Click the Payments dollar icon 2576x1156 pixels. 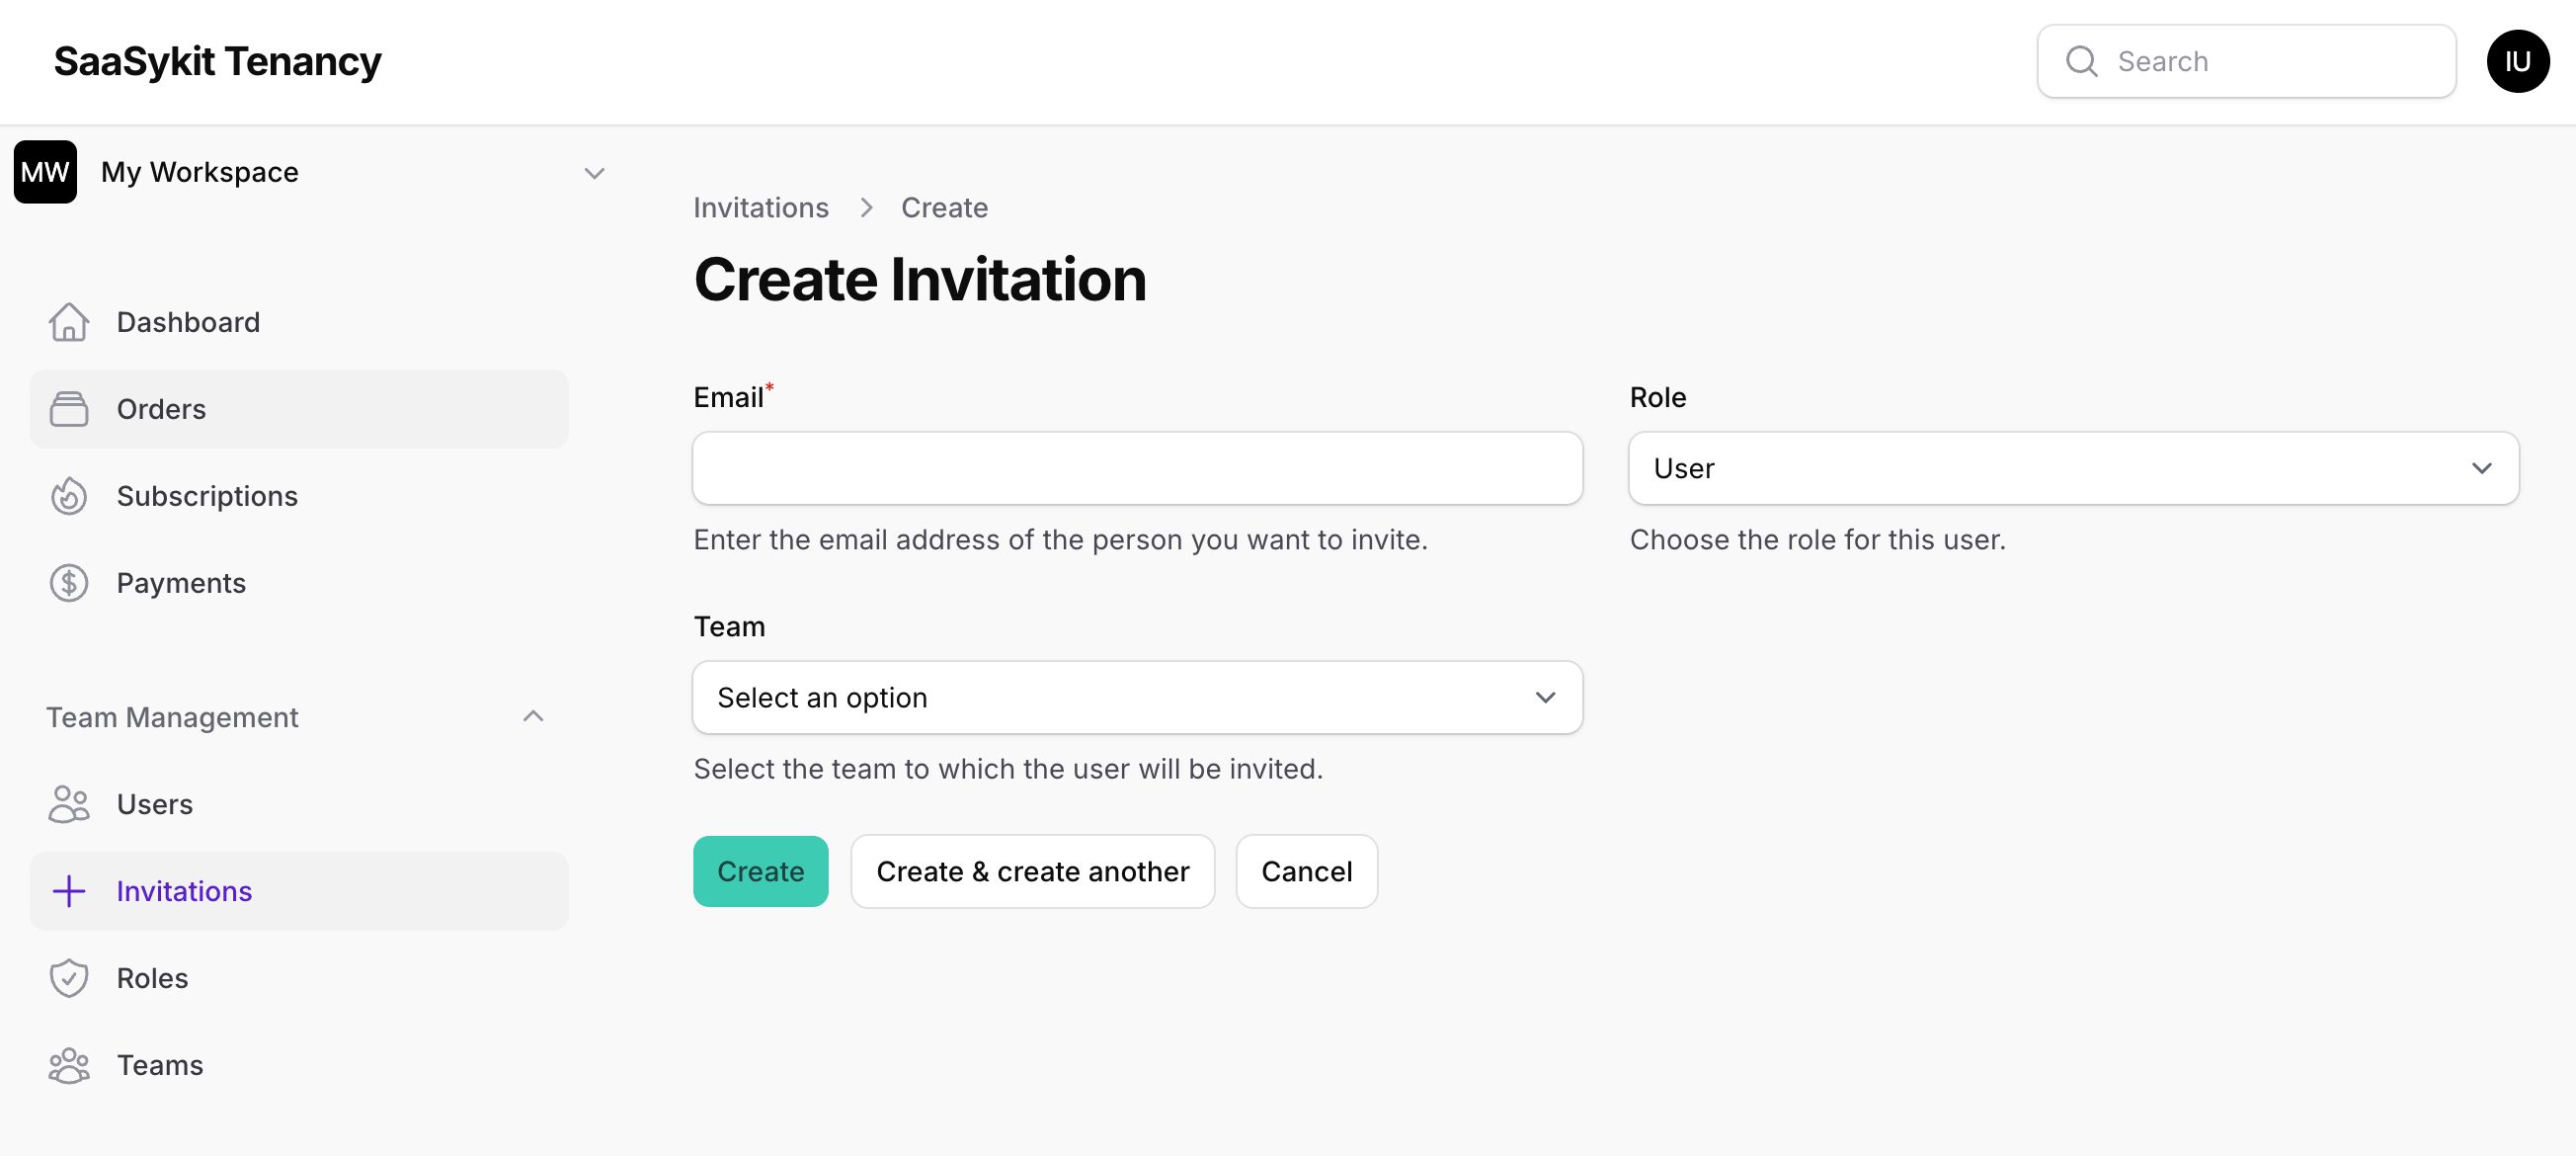pos(69,582)
